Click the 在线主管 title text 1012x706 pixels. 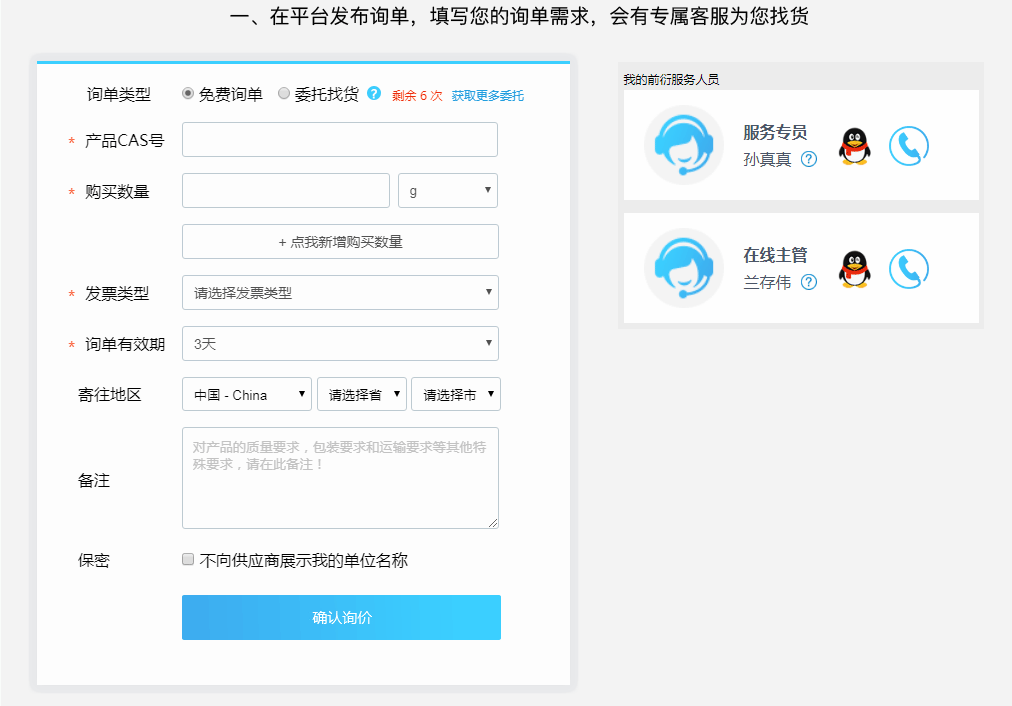[x=774, y=255]
